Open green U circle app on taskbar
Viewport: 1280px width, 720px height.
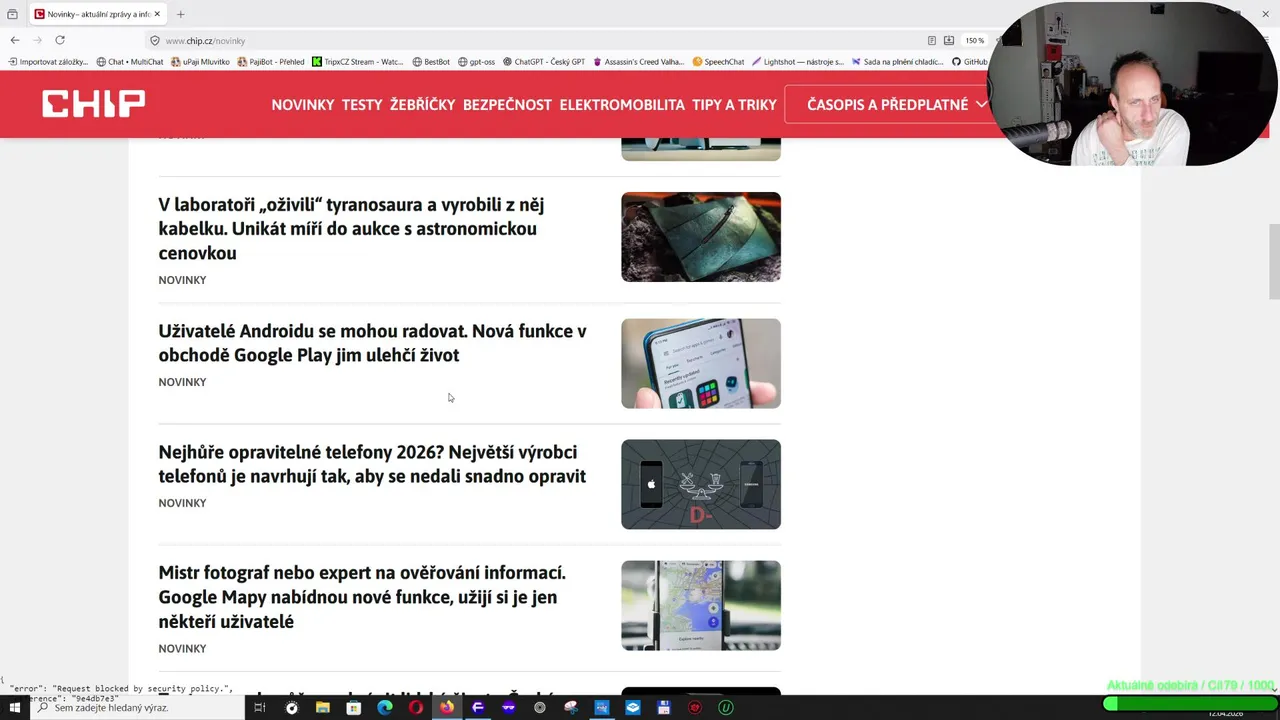726,708
